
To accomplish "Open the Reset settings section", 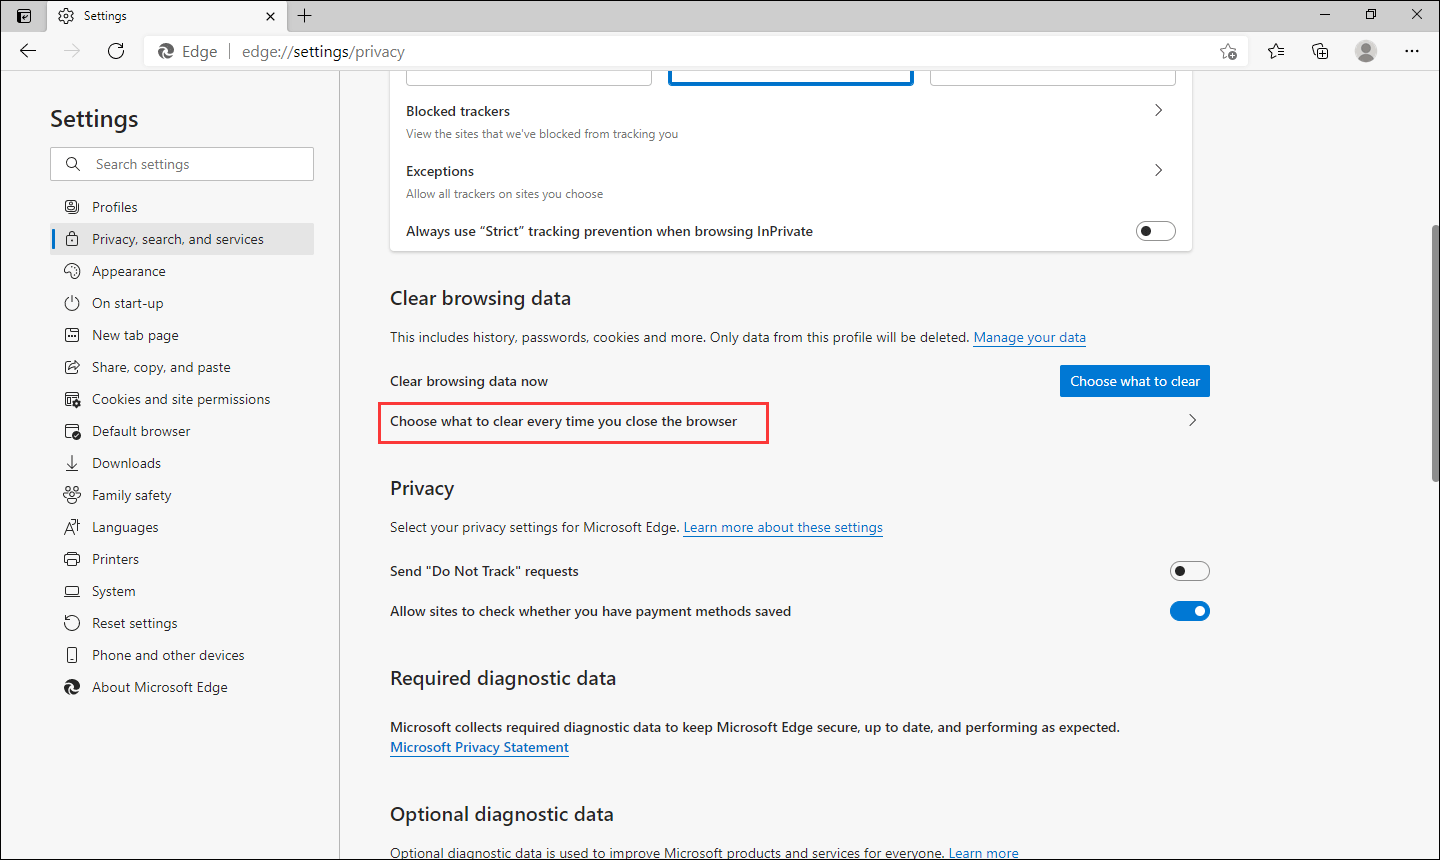I will (x=72, y=622).
